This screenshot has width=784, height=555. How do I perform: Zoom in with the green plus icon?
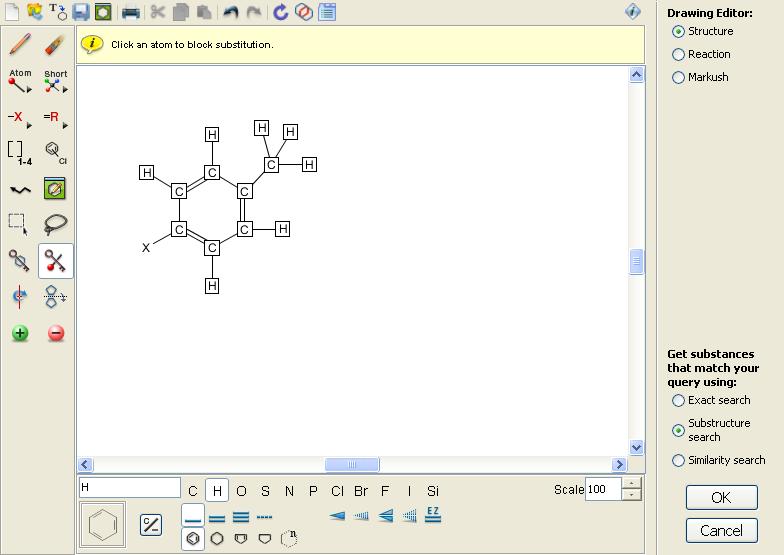click(20, 333)
